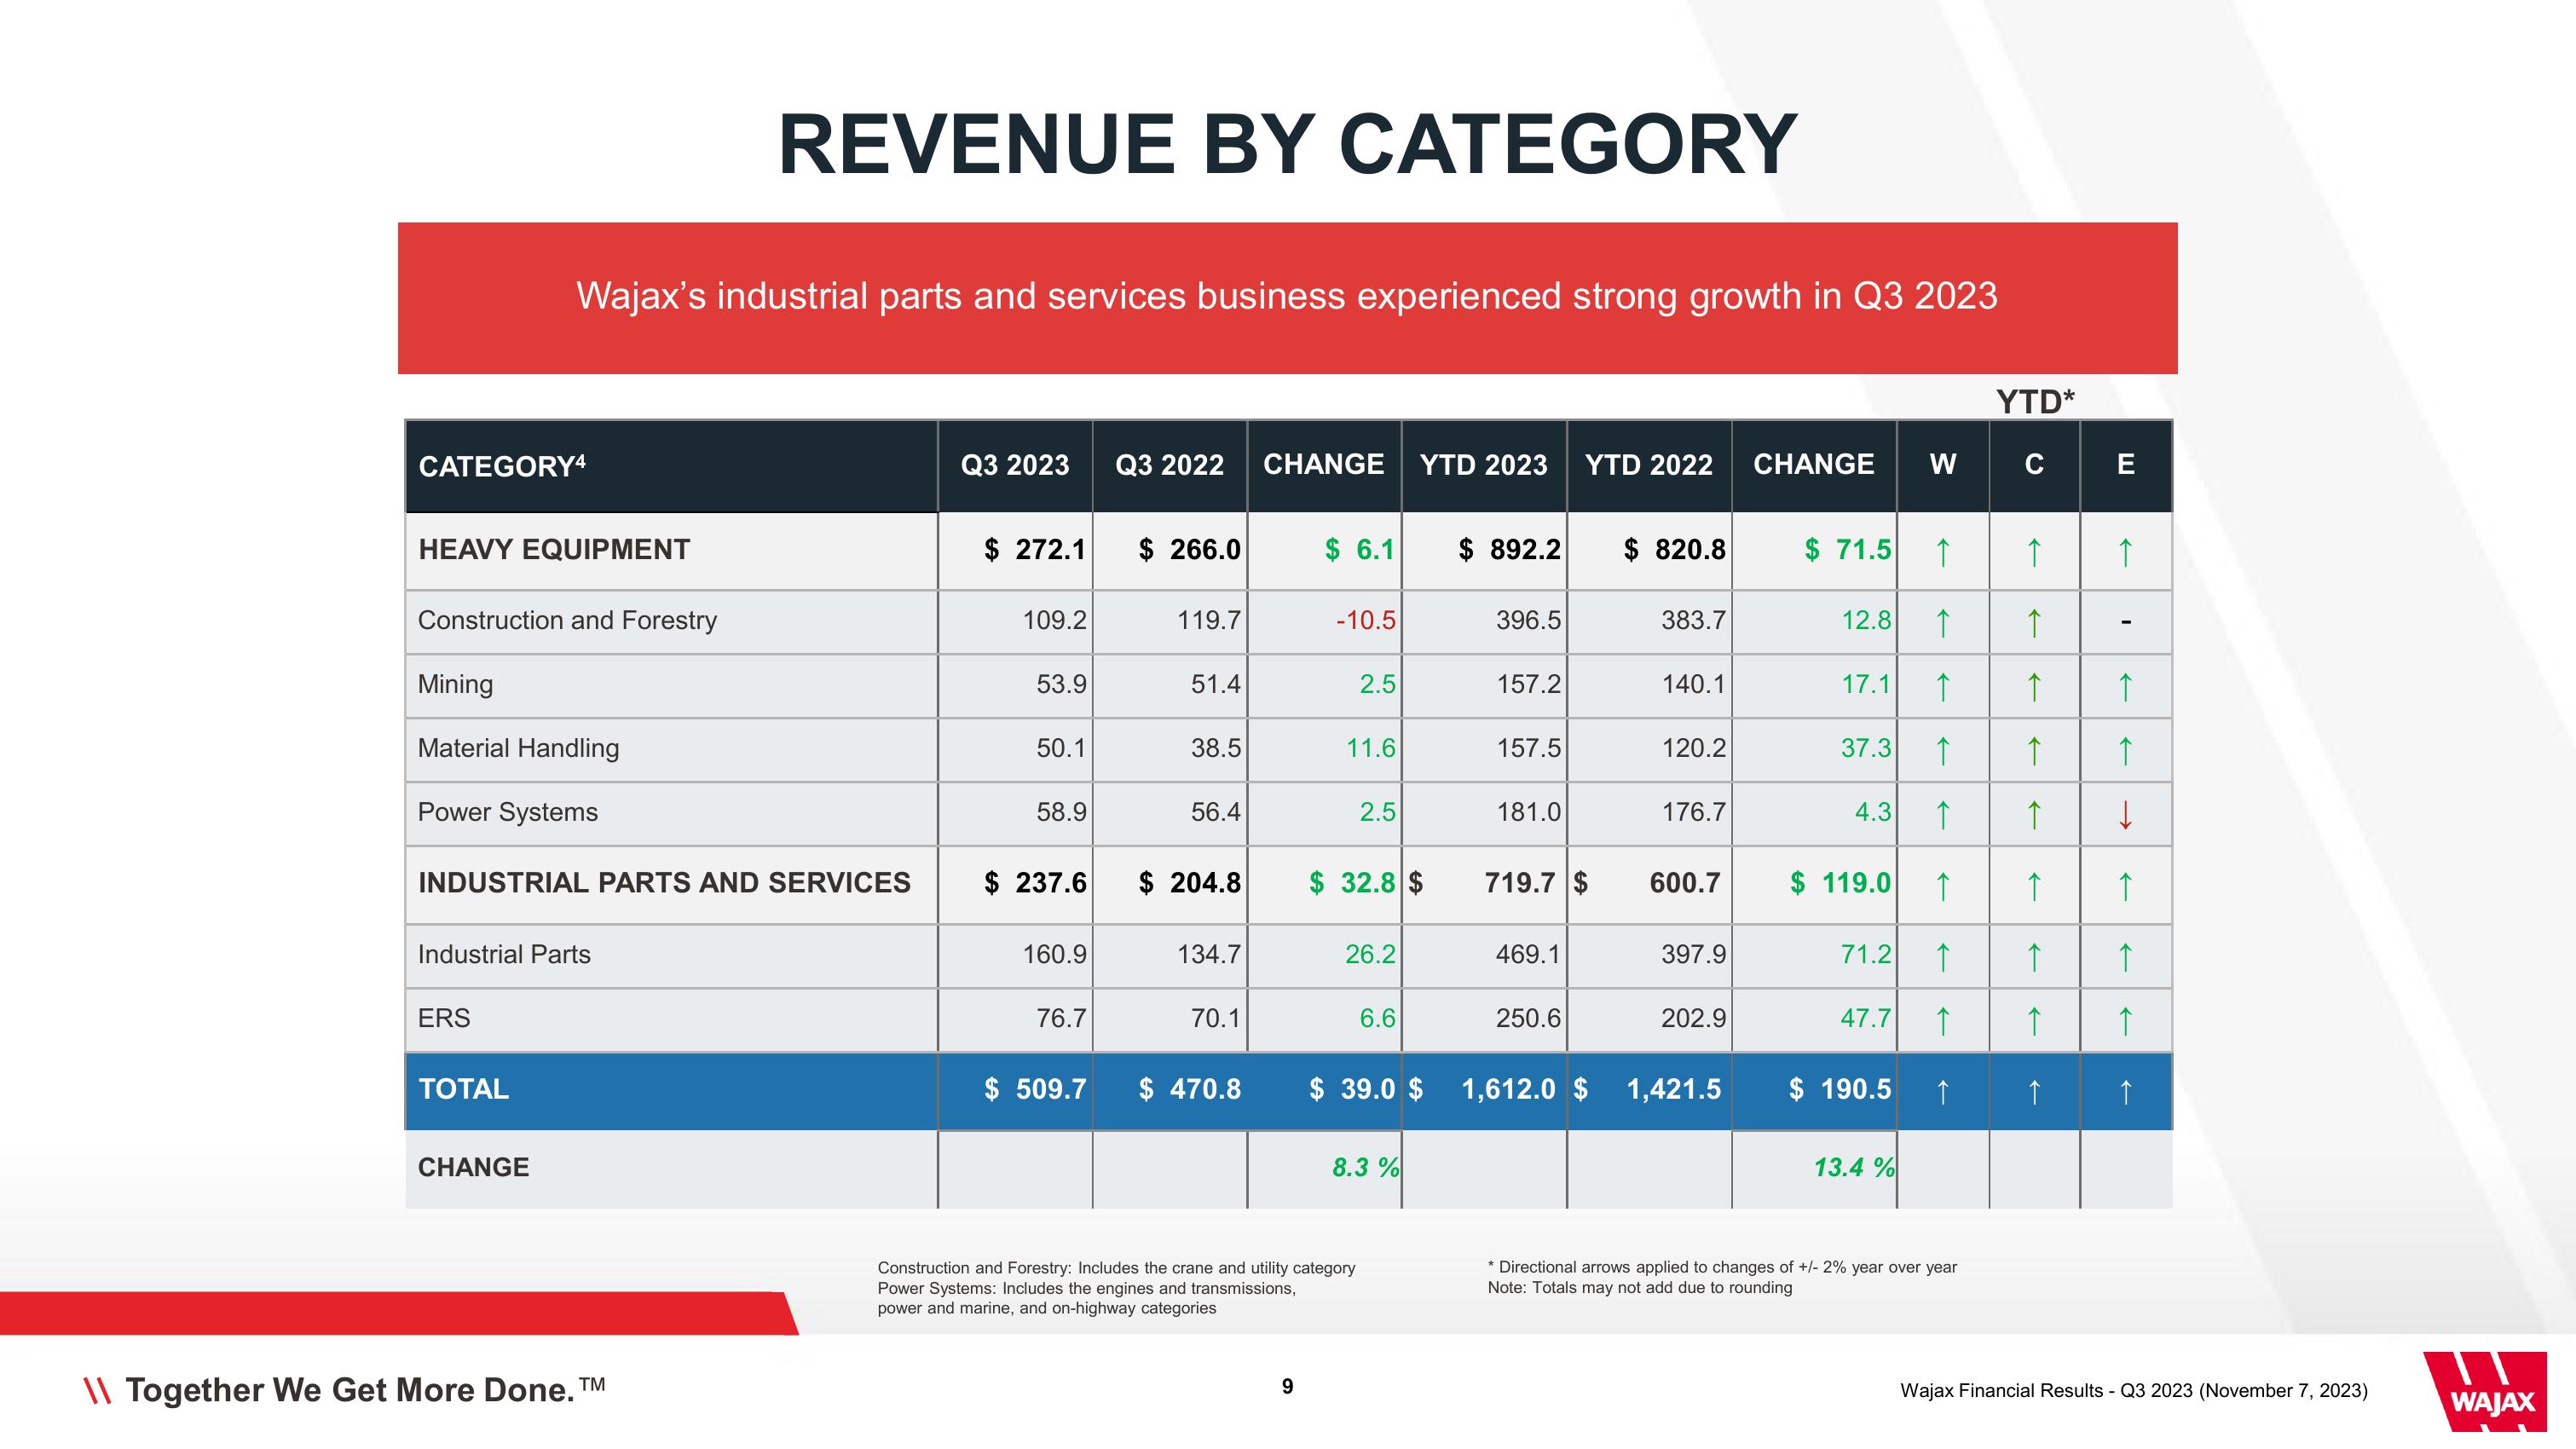Click the Total row E column white arrow
Image resolution: width=2576 pixels, height=1449 pixels.
tap(2126, 1091)
